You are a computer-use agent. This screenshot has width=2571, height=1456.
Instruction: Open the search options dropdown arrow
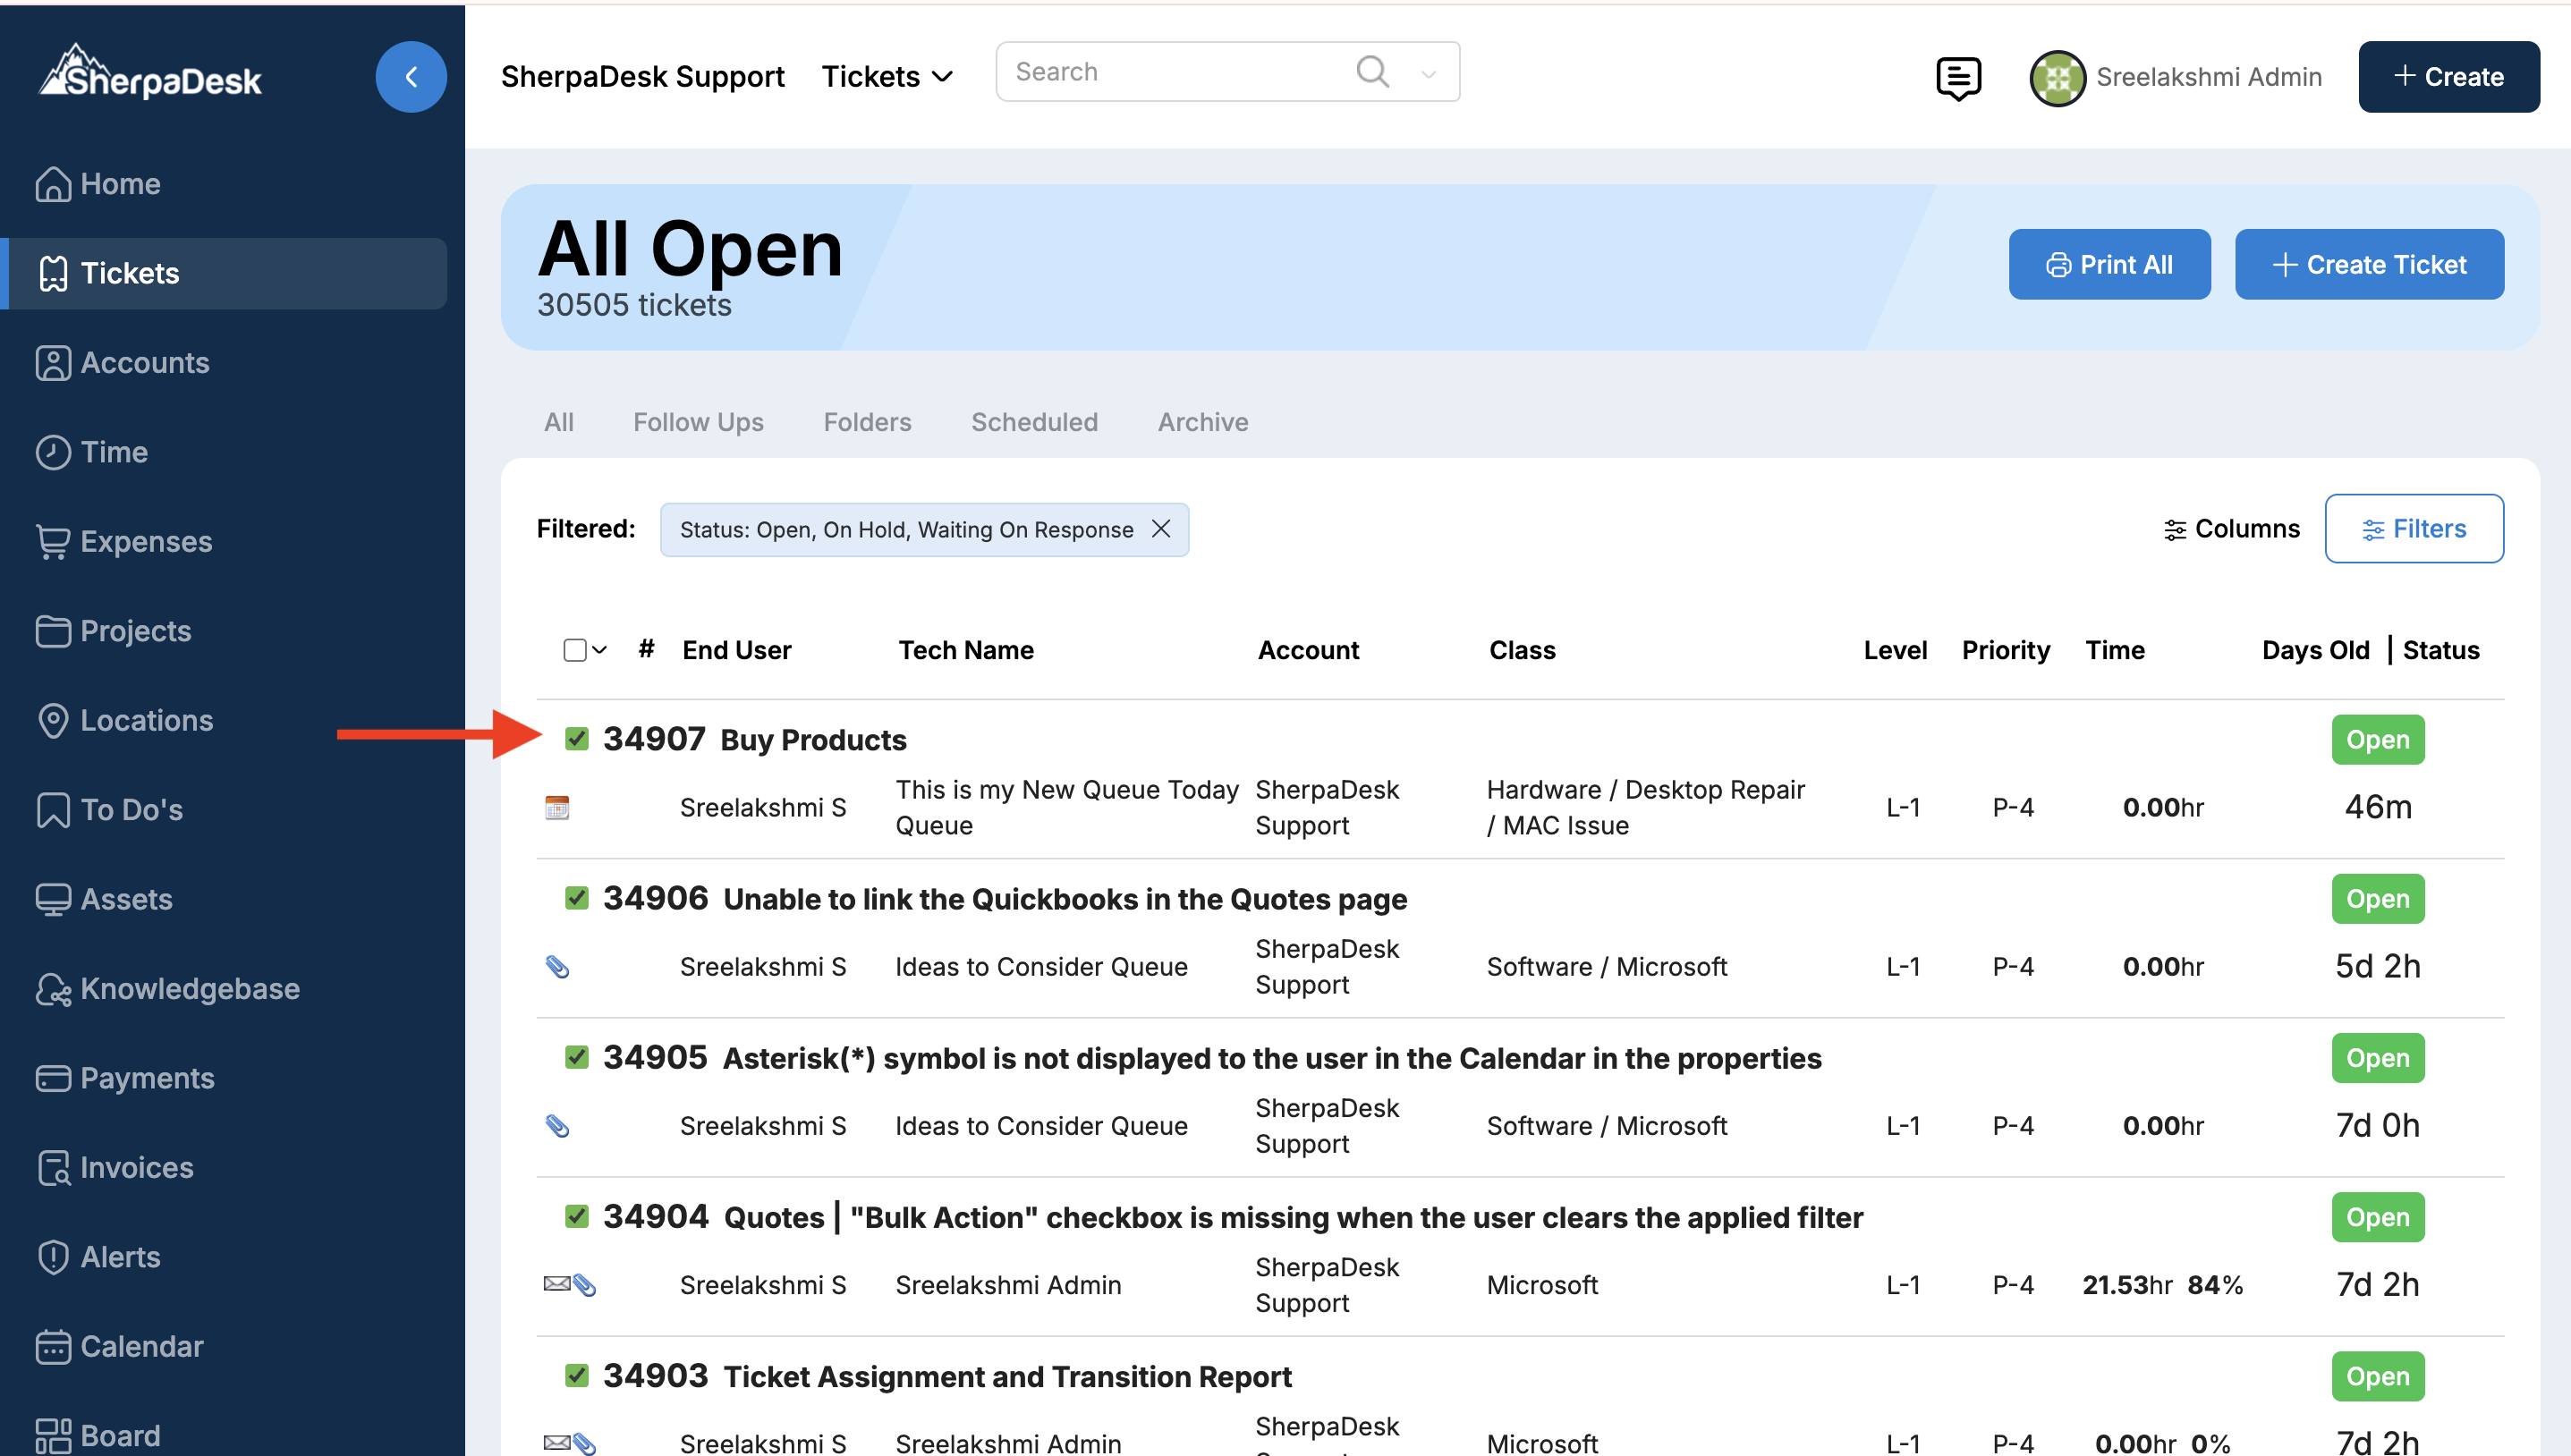click(x=1427, y=73)
